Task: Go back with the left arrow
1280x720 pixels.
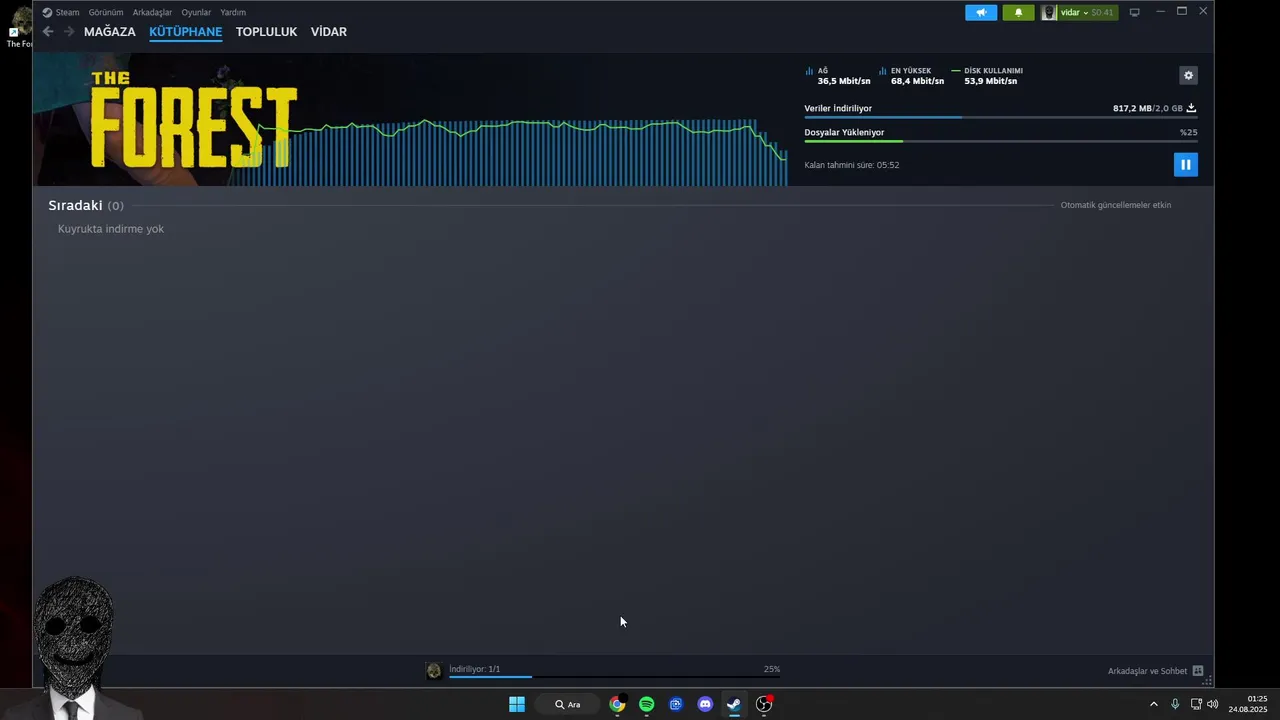Action: pyautogui.click(x=48, y=32)
